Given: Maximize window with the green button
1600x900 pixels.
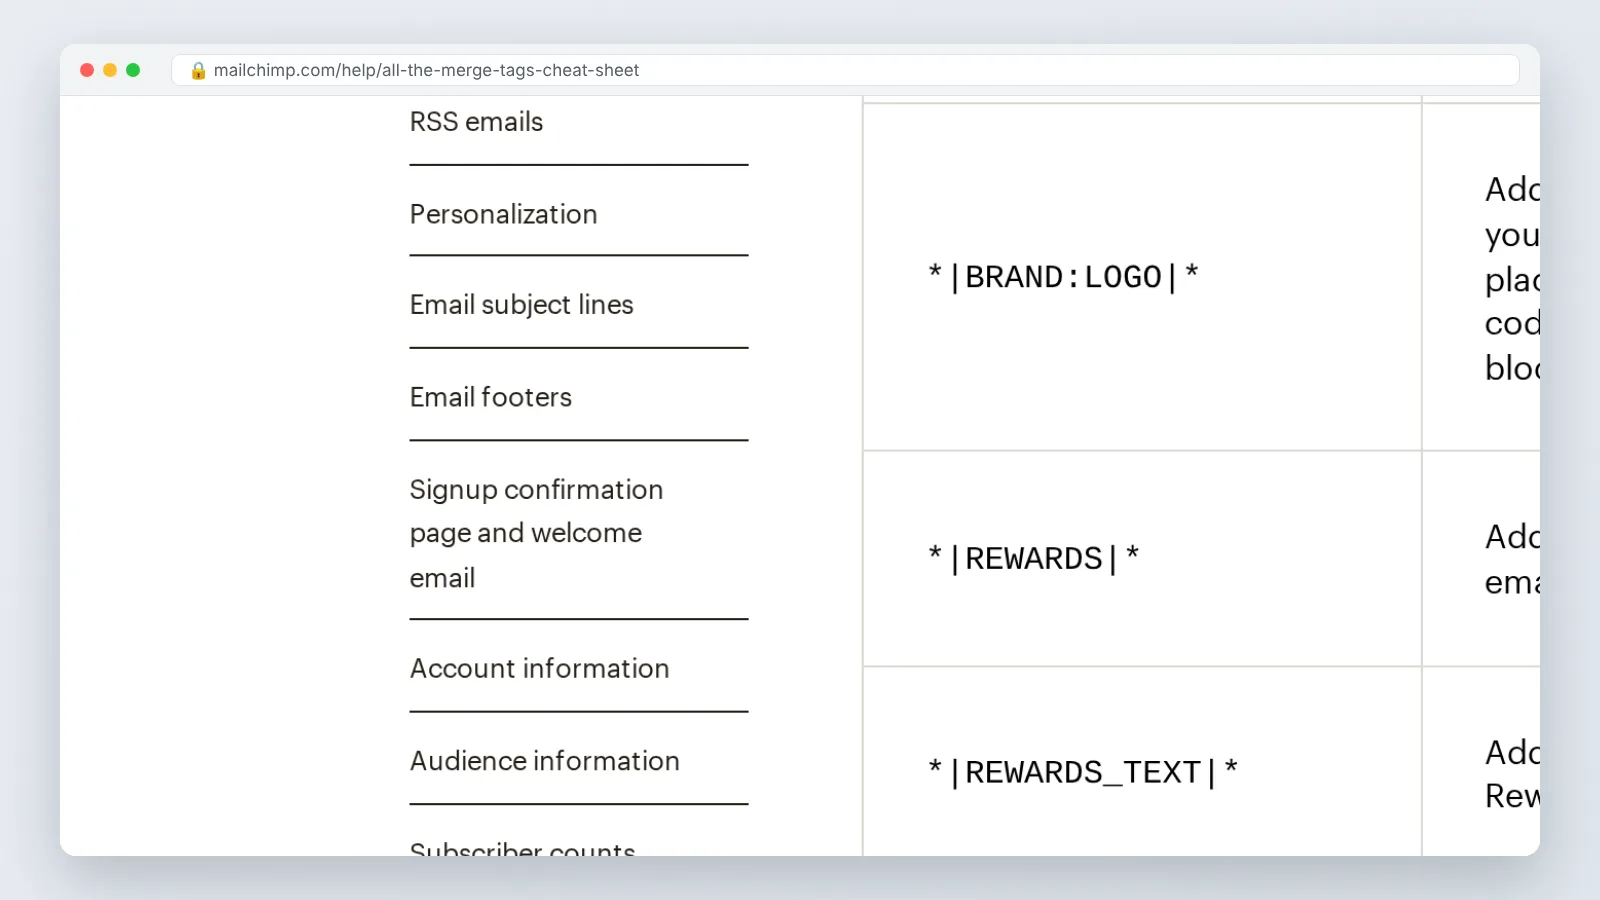Looking at the screenshot, I should tap(133, 70).
